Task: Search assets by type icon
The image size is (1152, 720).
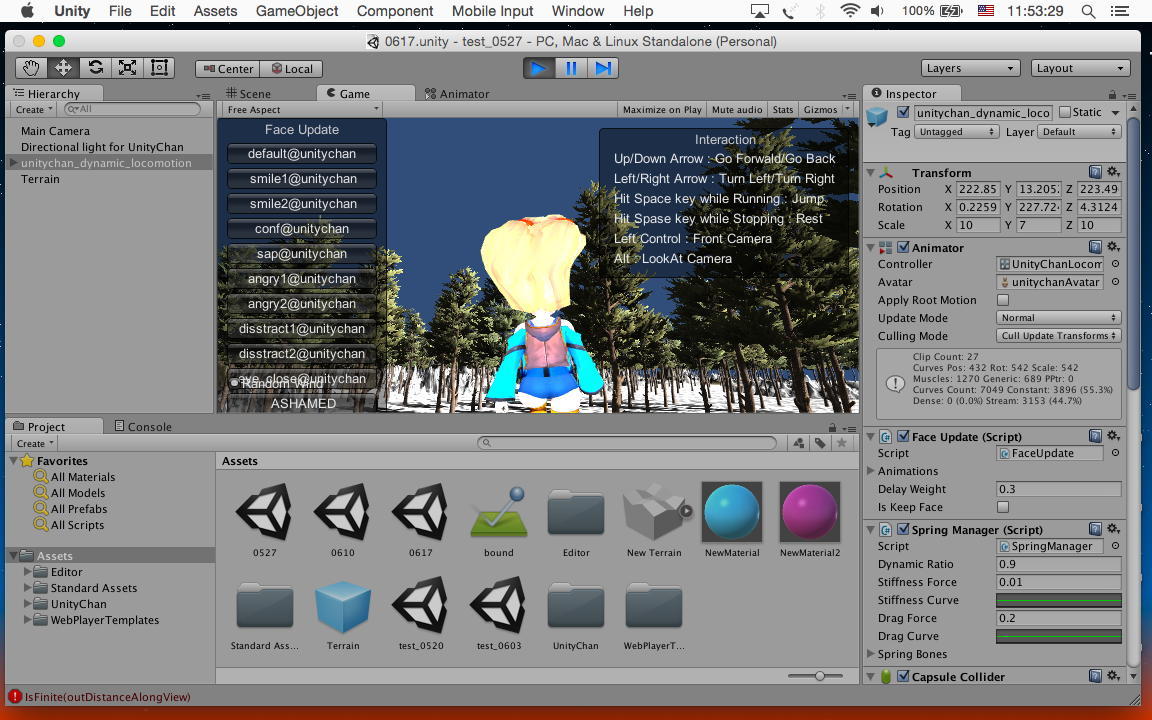Action: [x=799, y=443]
